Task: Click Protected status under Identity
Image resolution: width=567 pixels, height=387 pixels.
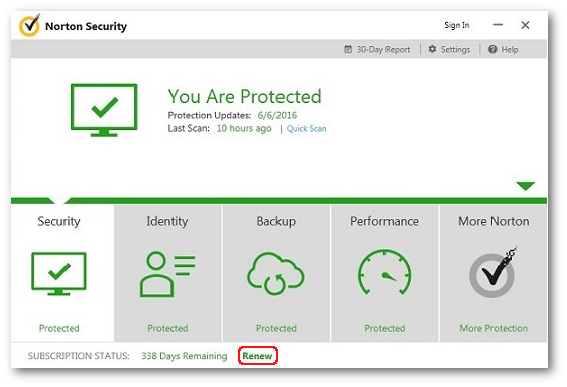Action: pos(167,328)
